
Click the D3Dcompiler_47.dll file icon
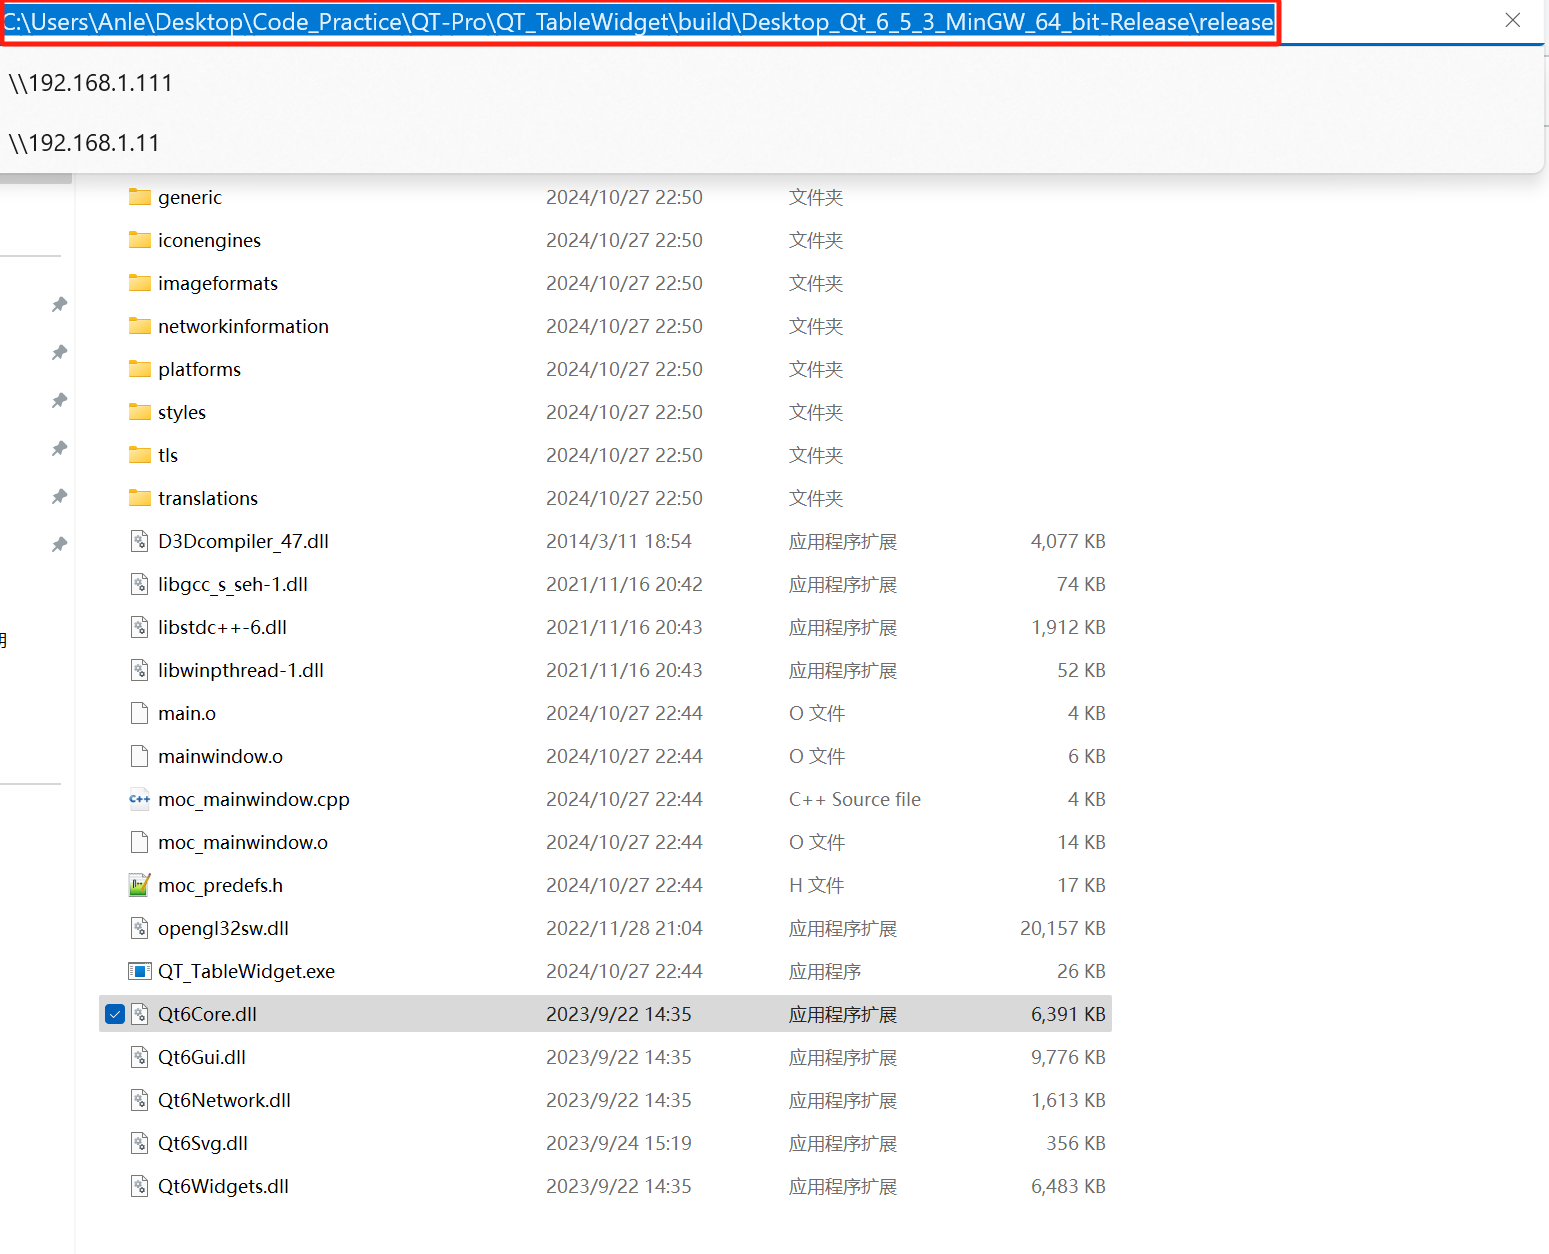(x=140, y=541)
